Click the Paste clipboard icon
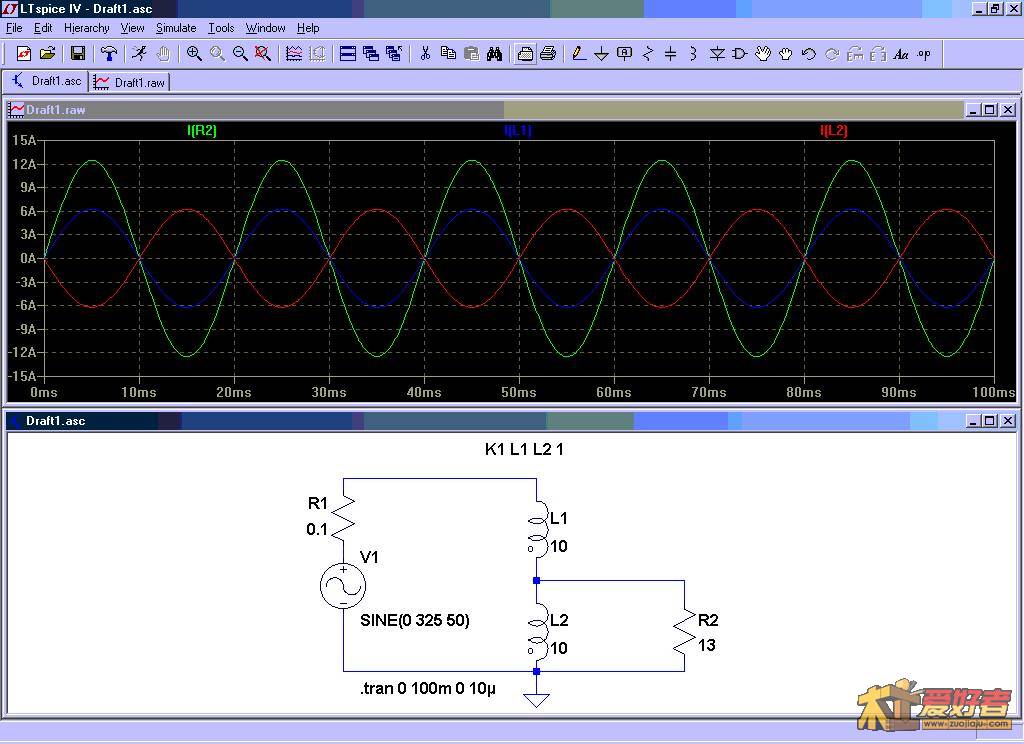This screenshot has height=744, width=1024. coord(471,54)
